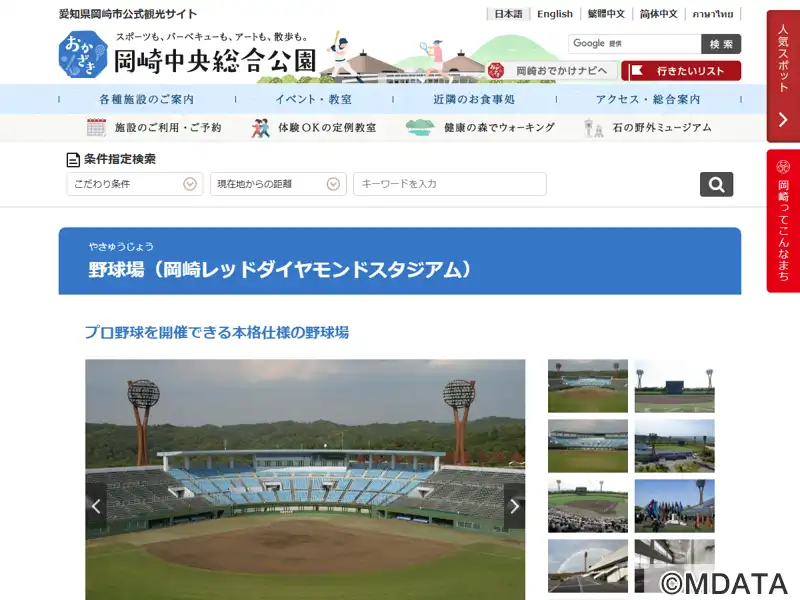
Task: Open the 岡崎ってこんなまち side tab
Action: pyautogui.click(x=783, y=221)
